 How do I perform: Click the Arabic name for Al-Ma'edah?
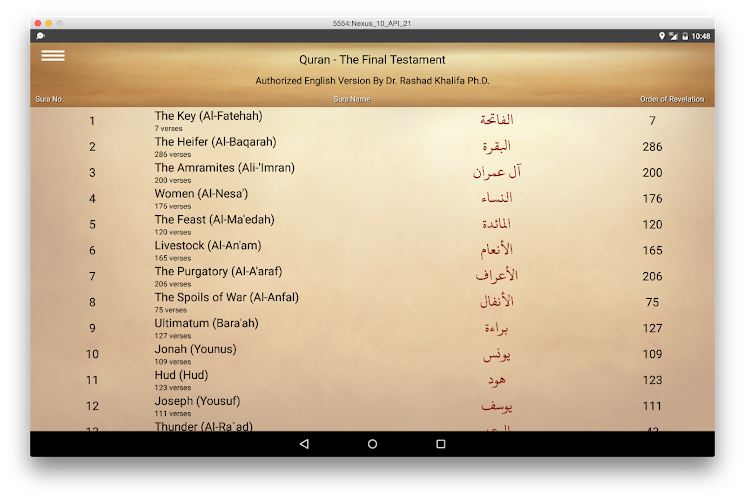[x=497, y=223]
